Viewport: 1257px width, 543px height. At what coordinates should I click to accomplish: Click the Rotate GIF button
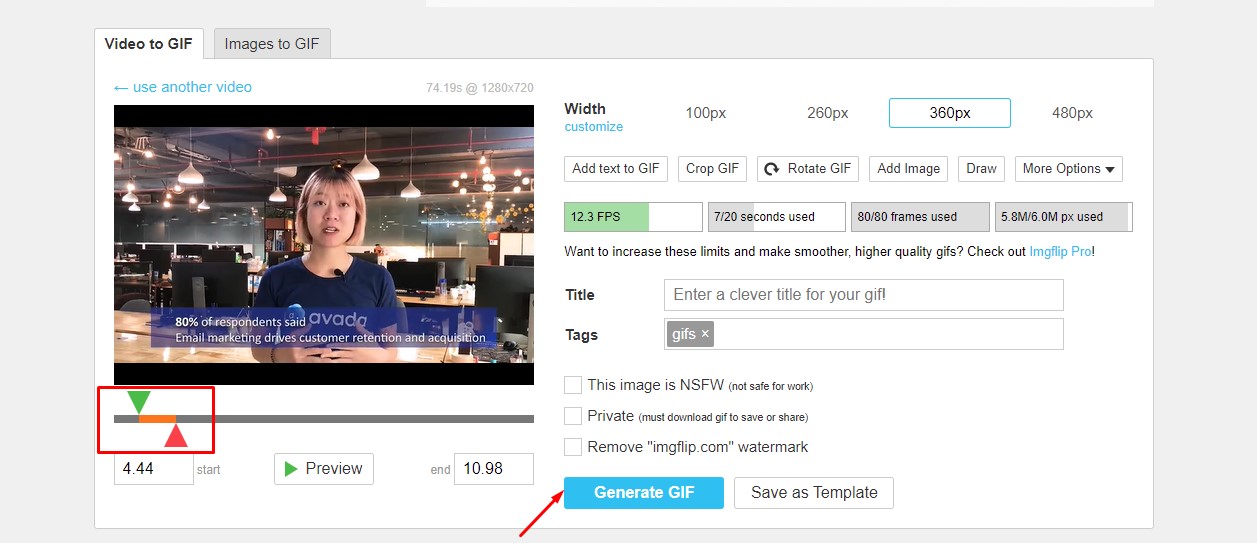(x=808, y=169)
